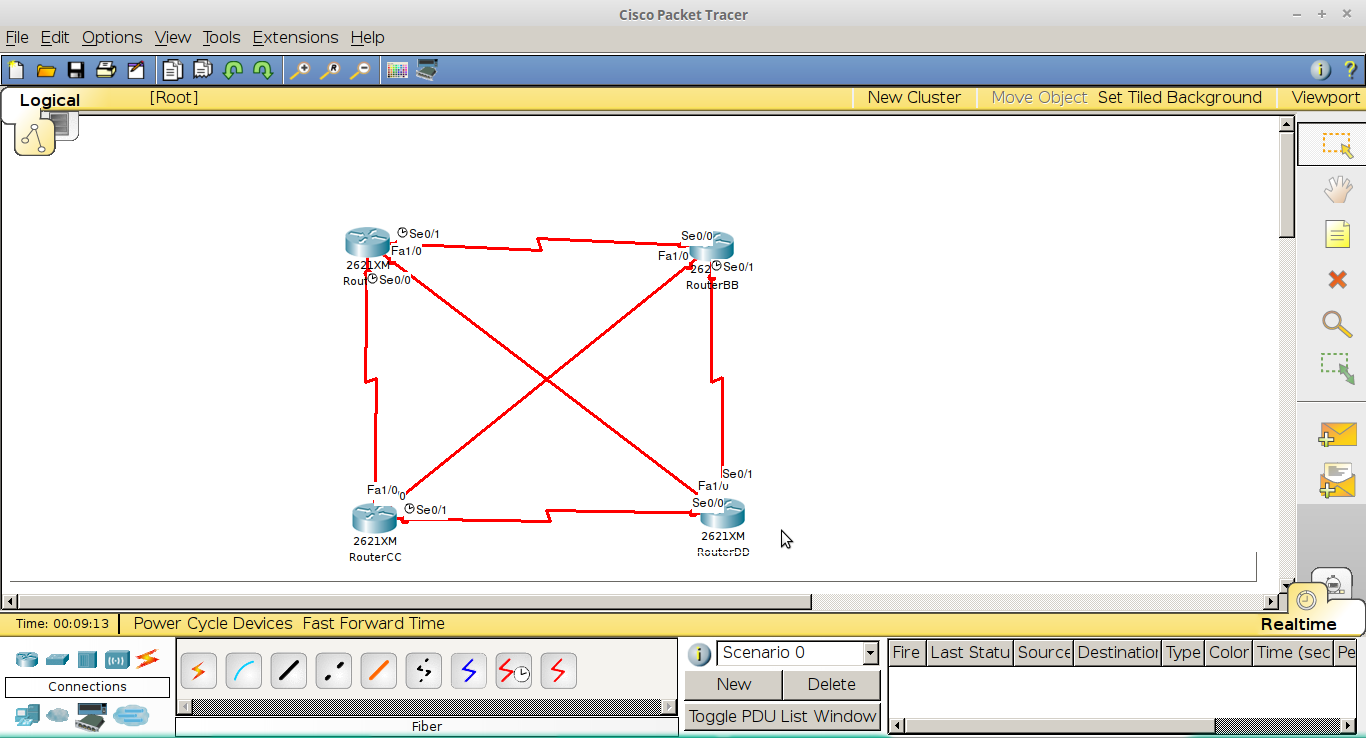The height and width of the screenshot is (738, 1366).
Task: Open the Help menu
Action: pos(367,37)
